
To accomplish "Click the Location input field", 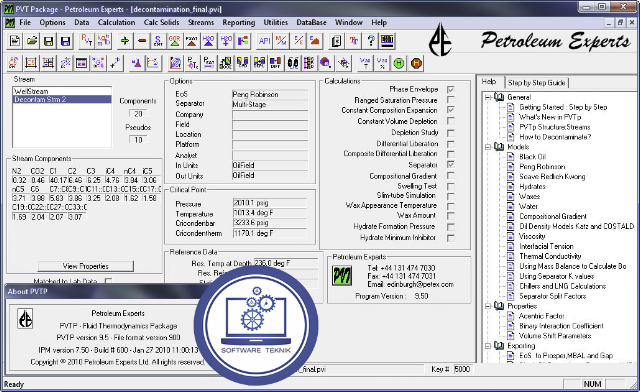I will 270,135.
